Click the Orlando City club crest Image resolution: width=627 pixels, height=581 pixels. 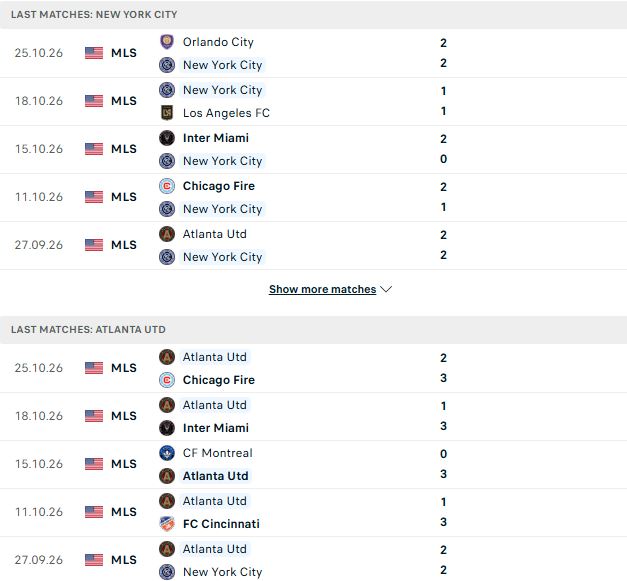pos(167,42)
